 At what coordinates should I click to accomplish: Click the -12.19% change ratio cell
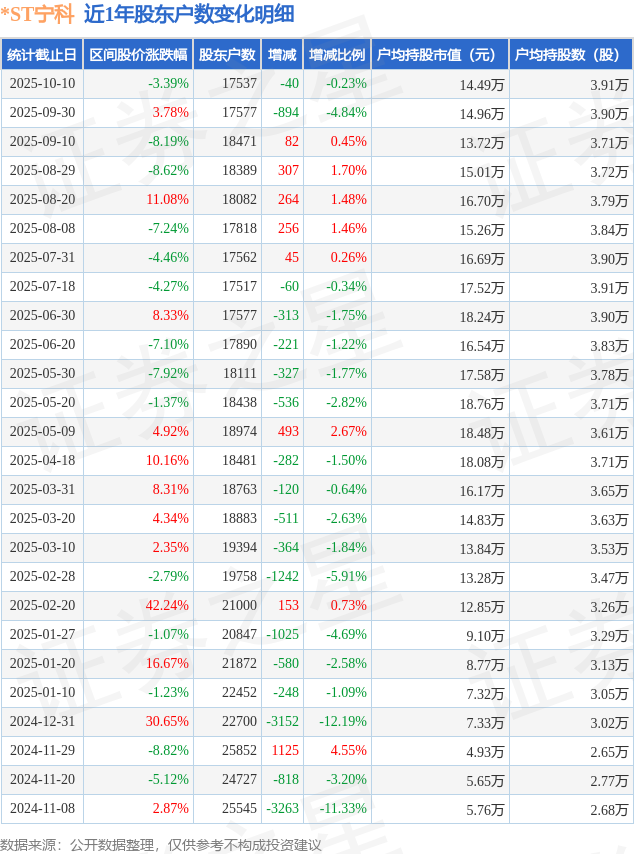point(343,722)
